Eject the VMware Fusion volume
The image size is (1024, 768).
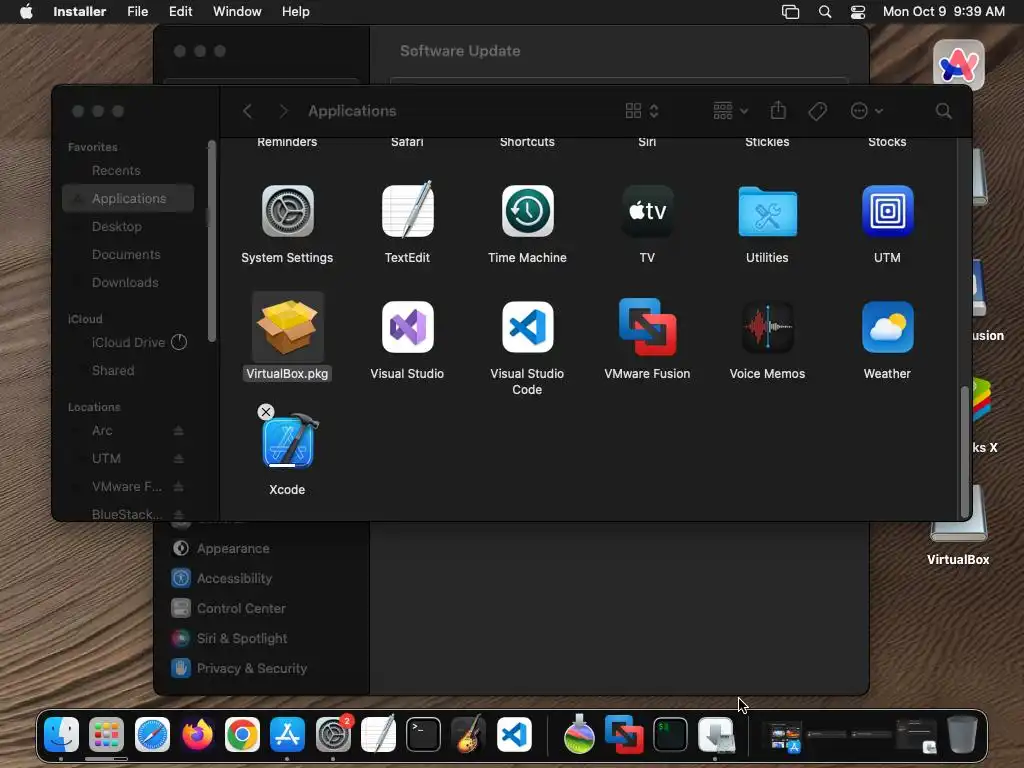[178, 487]
